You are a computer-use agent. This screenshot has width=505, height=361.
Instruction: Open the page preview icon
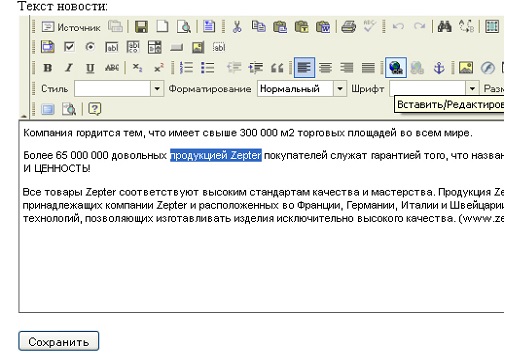[184, 27]
